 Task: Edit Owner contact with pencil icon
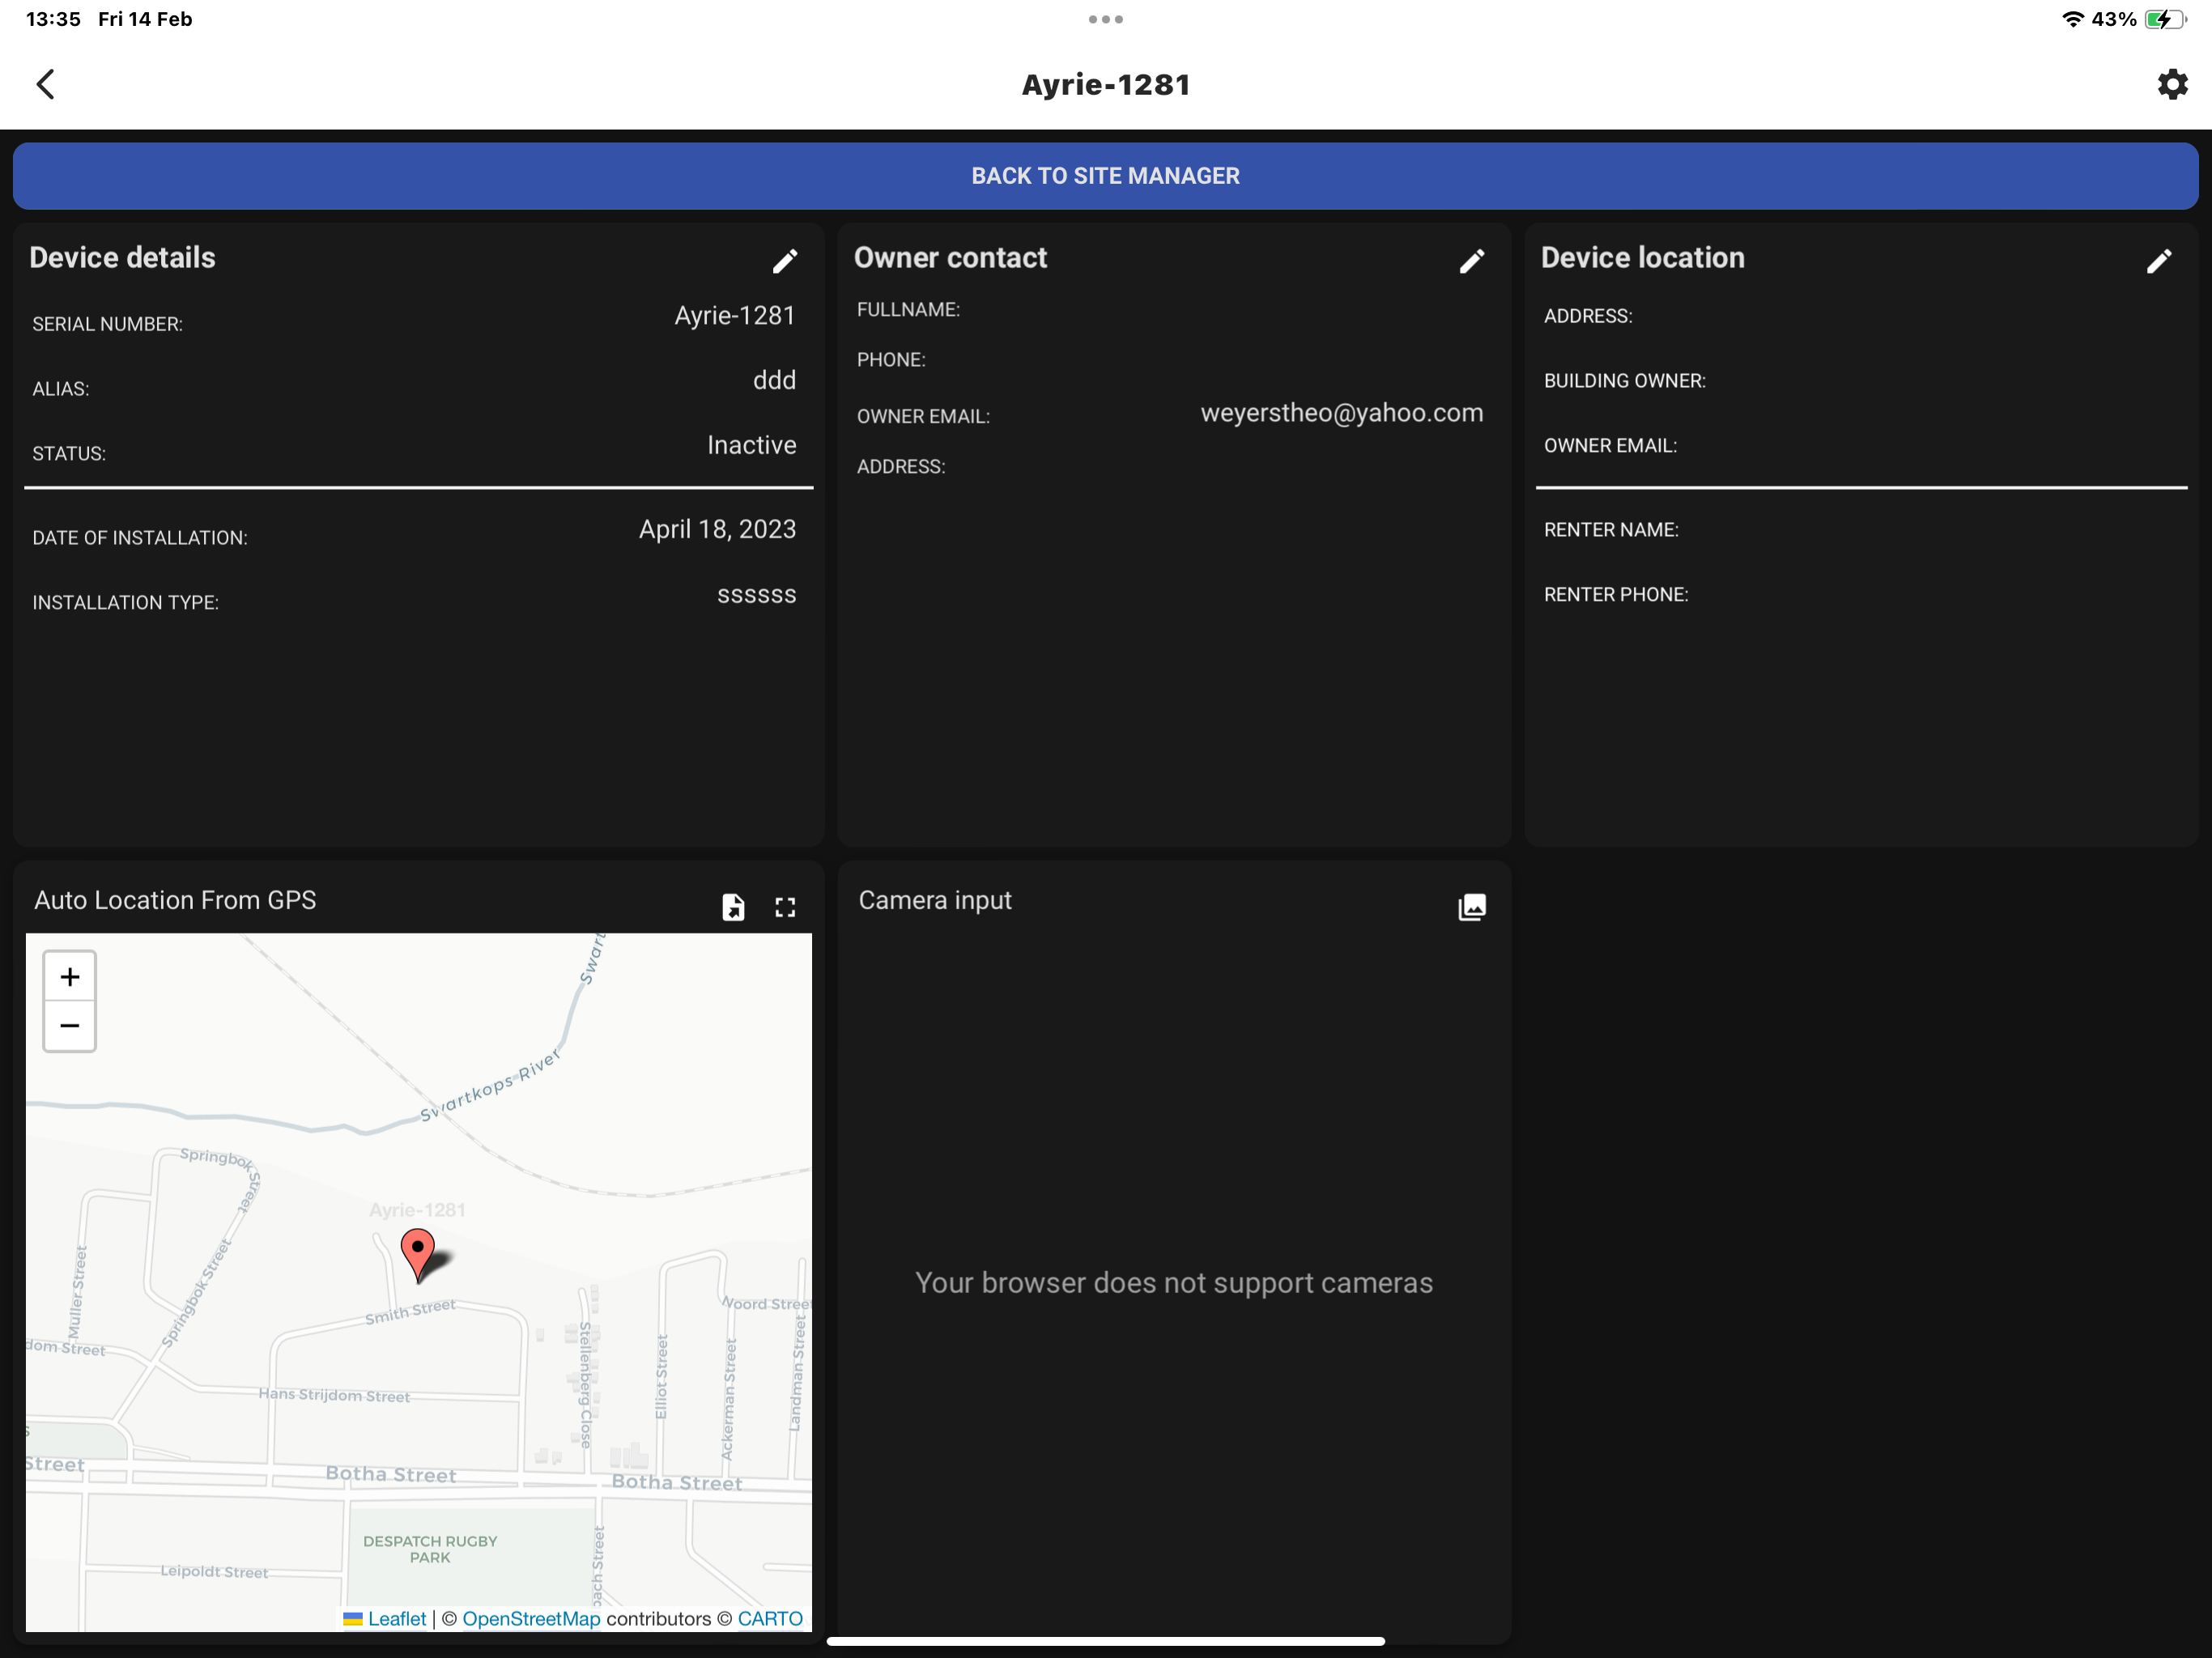(1472, 261)
